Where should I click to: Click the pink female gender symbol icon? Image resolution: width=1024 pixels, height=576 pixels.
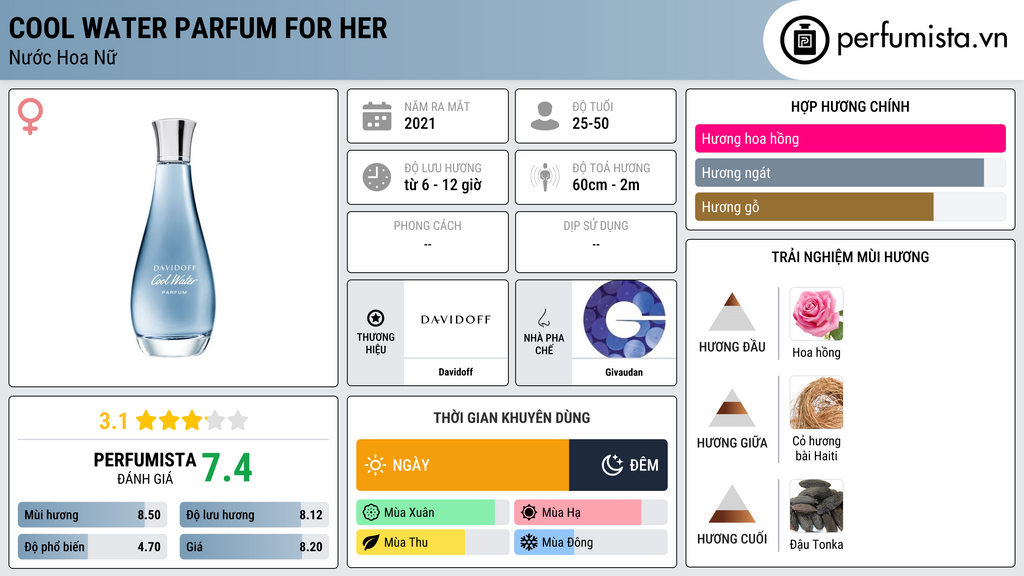(30, 116)
